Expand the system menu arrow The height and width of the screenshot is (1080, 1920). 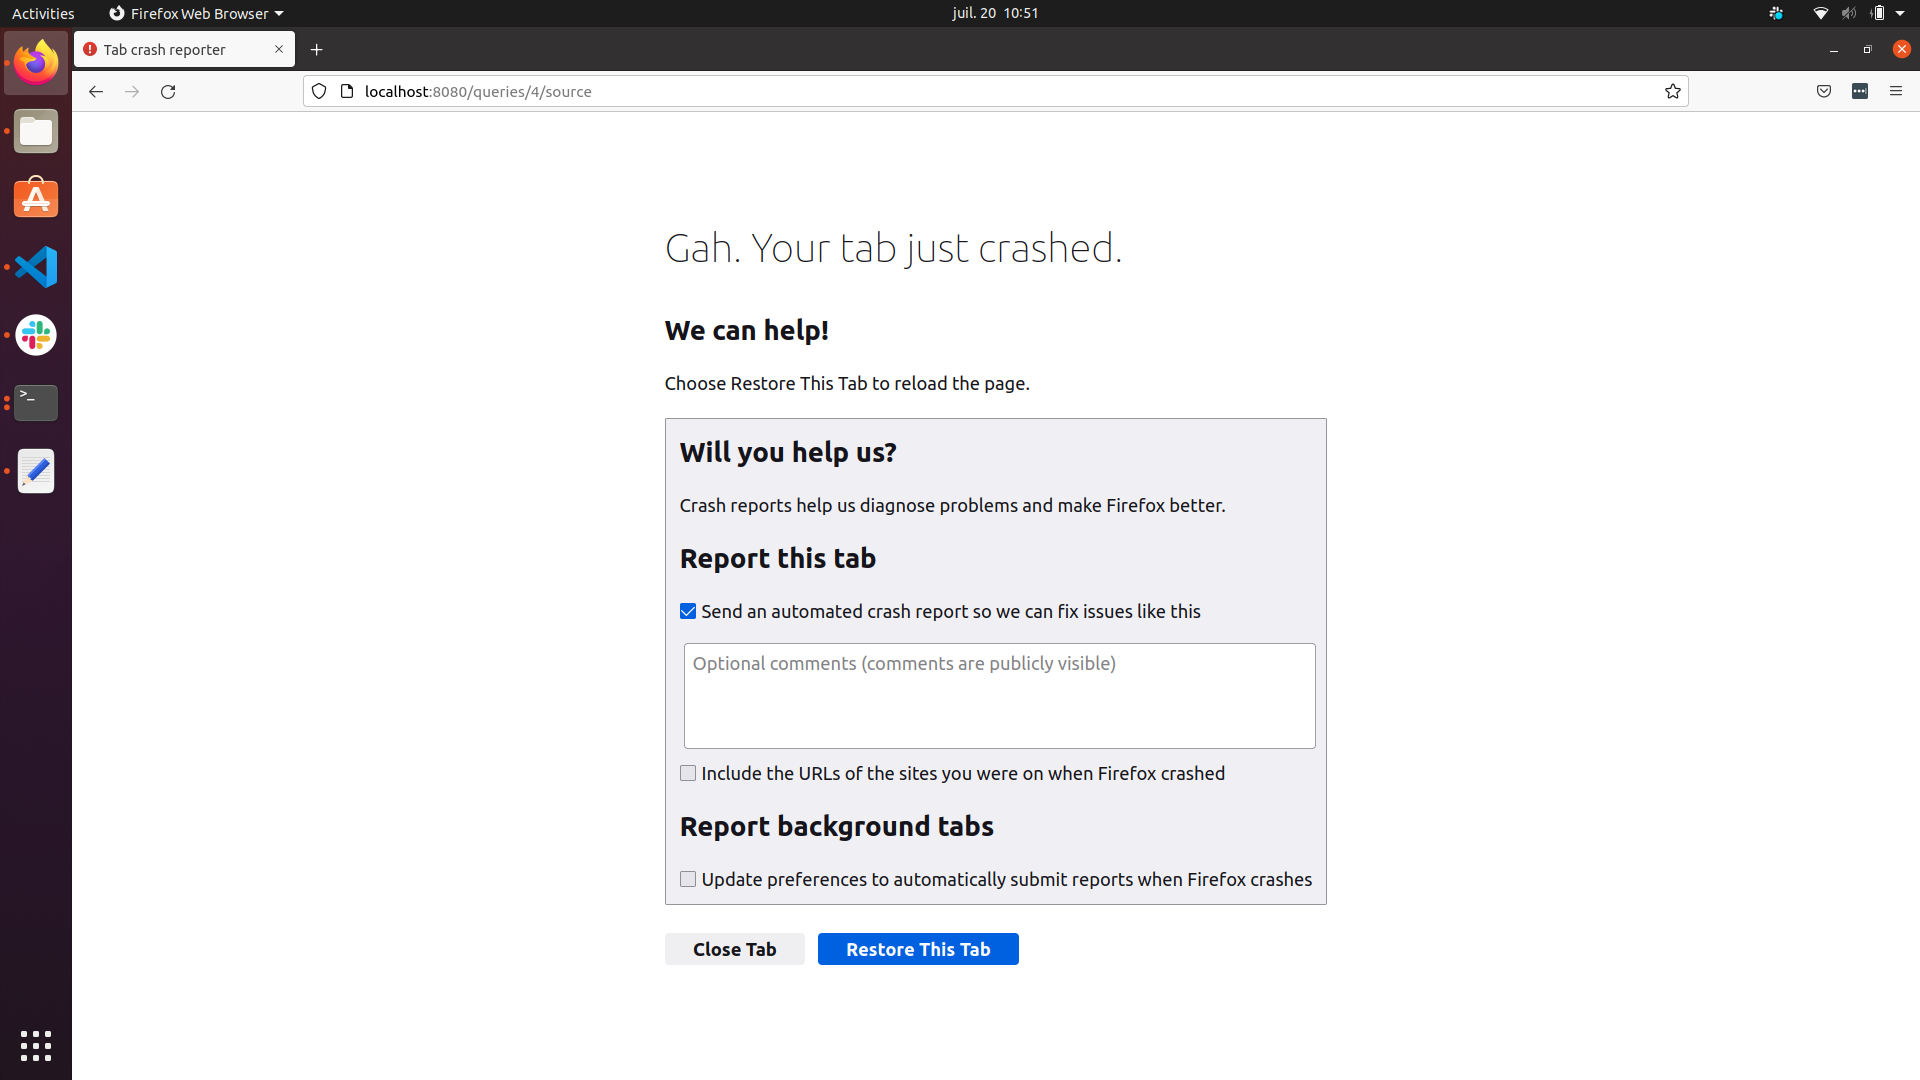[1900, 13]
